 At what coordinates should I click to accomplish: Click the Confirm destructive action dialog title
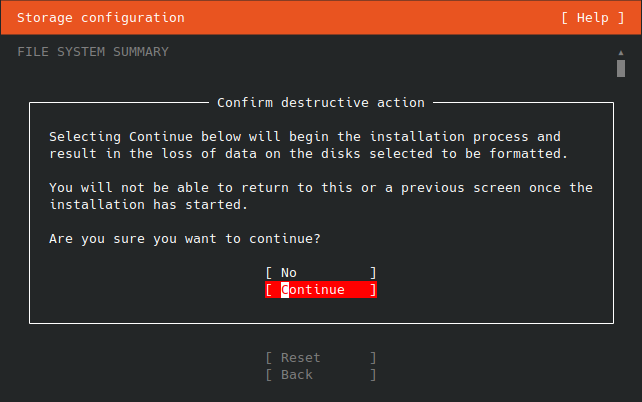pos(321,103)
